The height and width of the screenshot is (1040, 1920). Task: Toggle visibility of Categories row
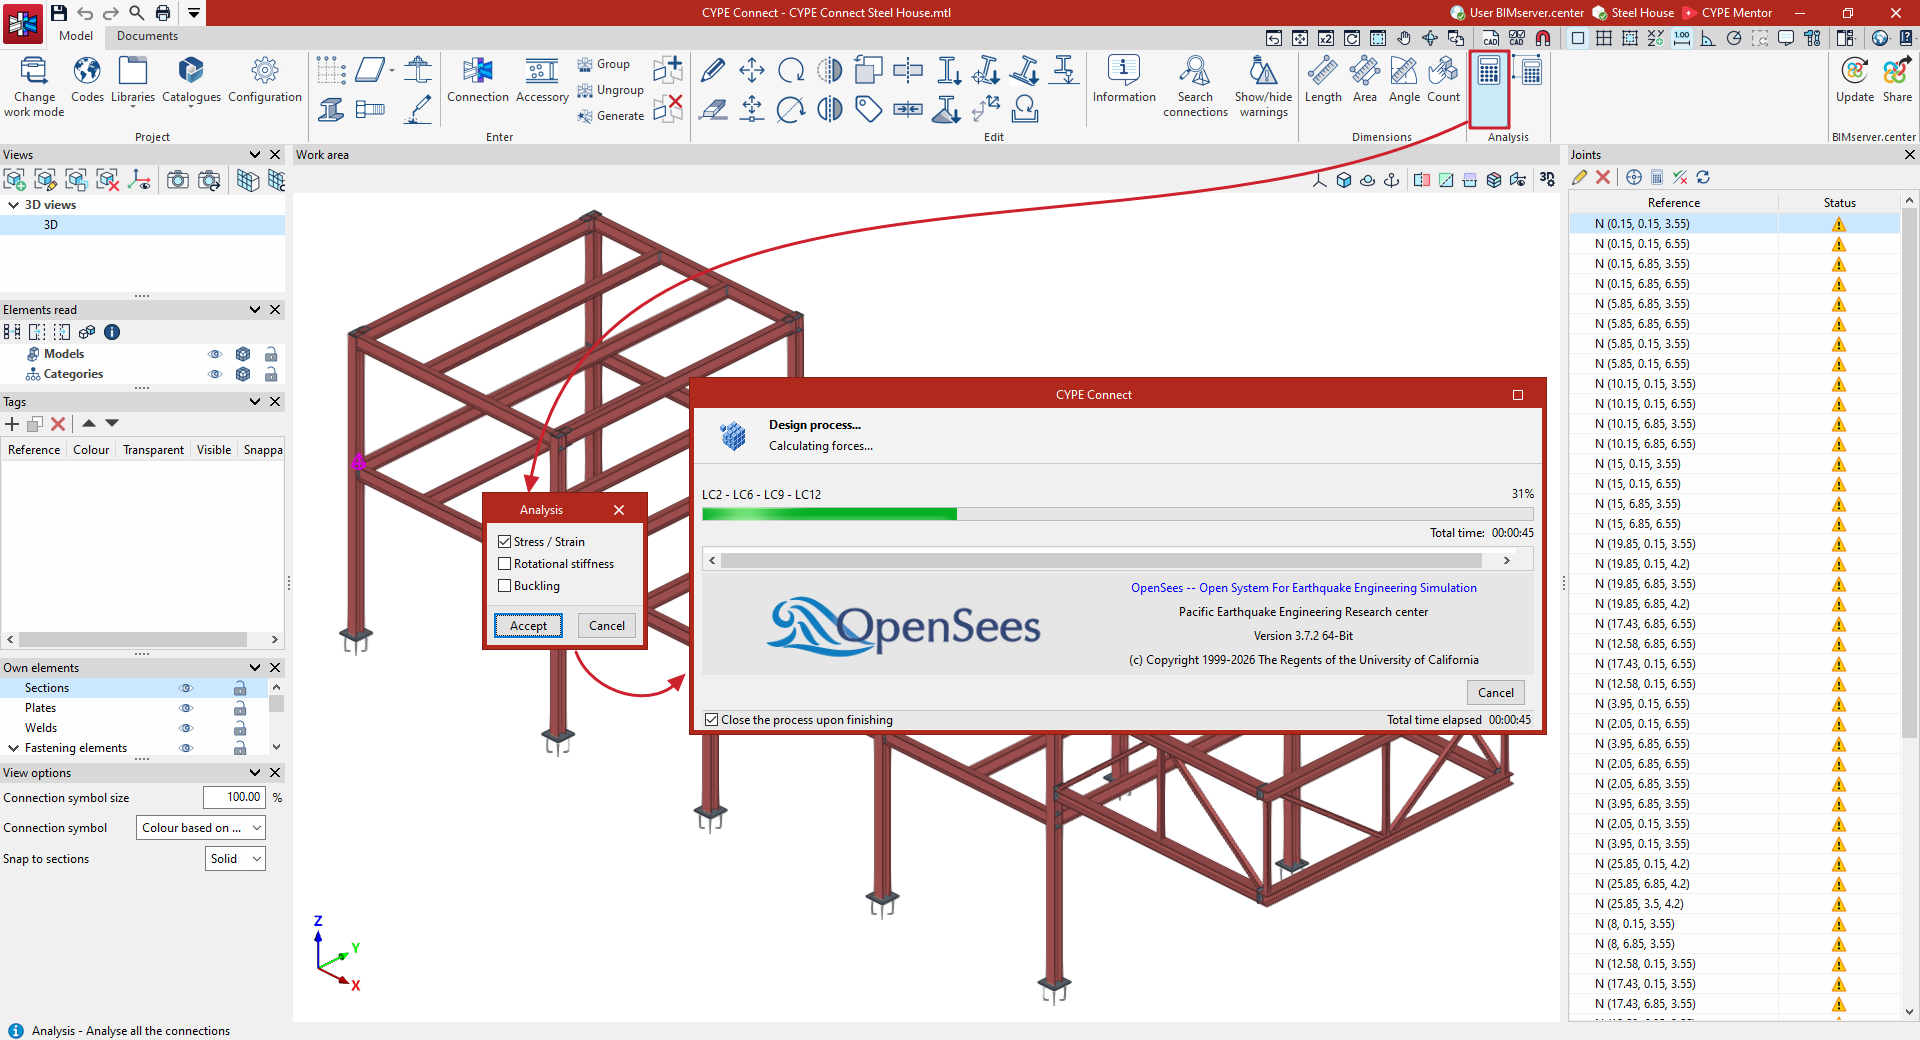tap(214, 374)
